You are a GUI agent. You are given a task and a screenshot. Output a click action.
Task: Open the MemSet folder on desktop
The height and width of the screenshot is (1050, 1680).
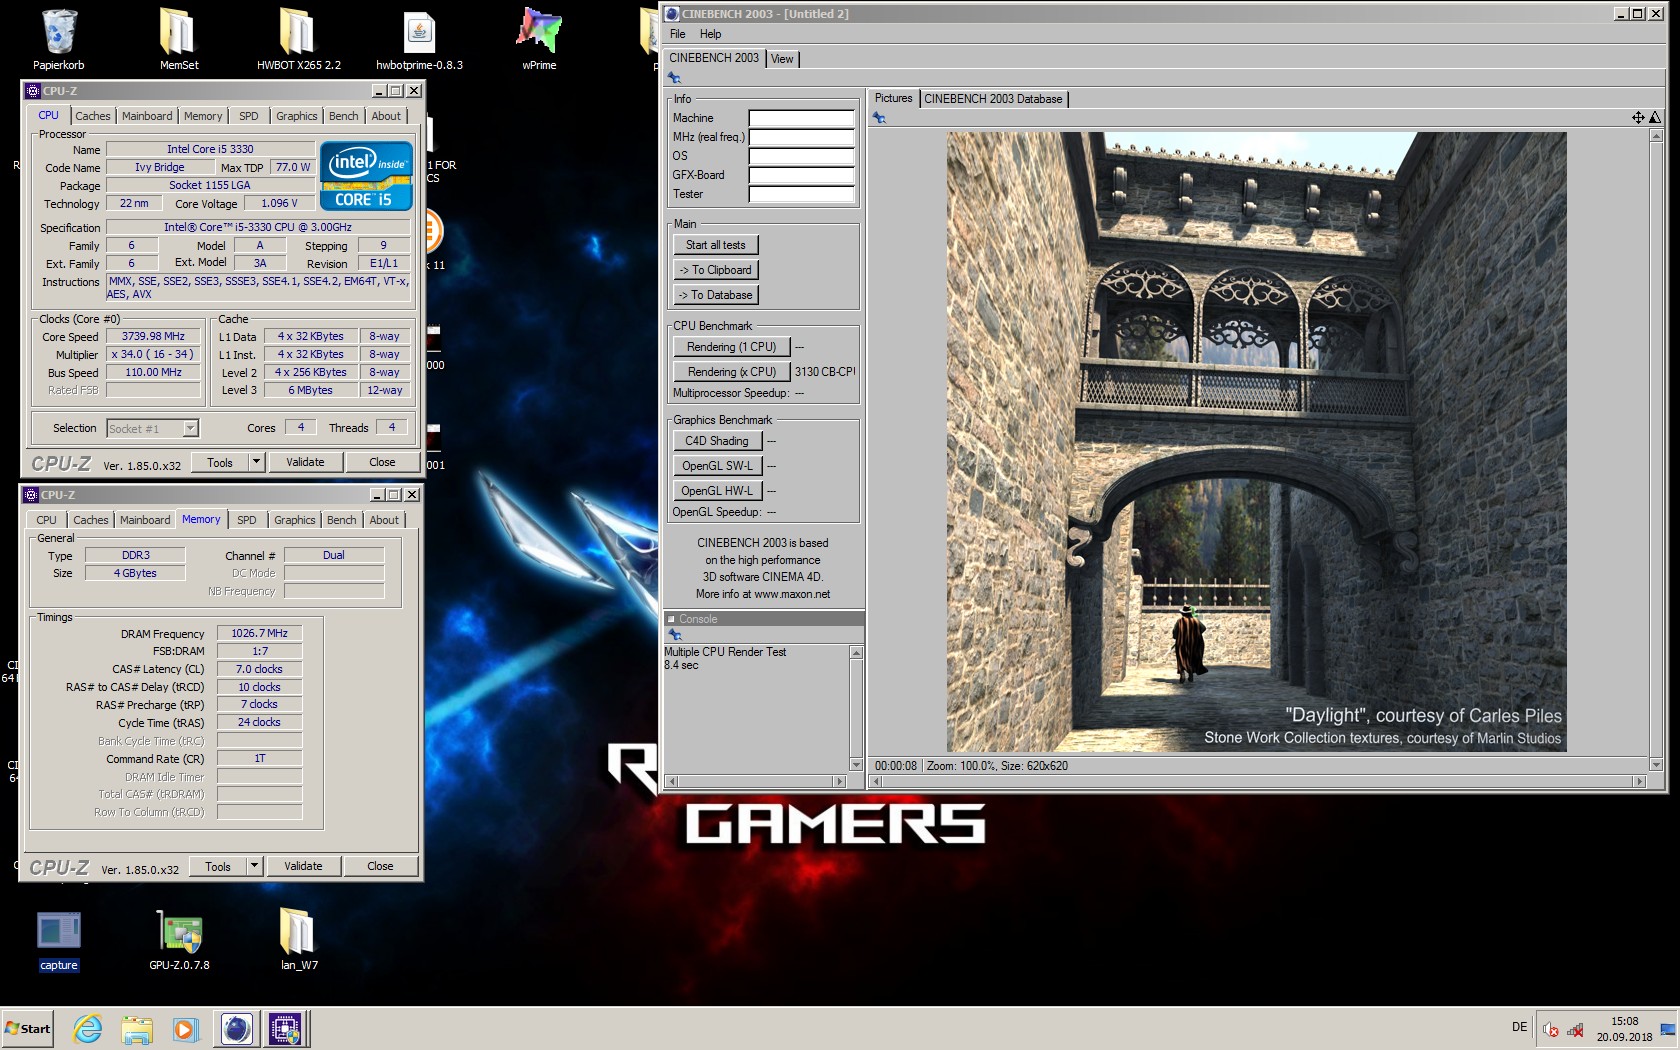(x=179, y=40)
